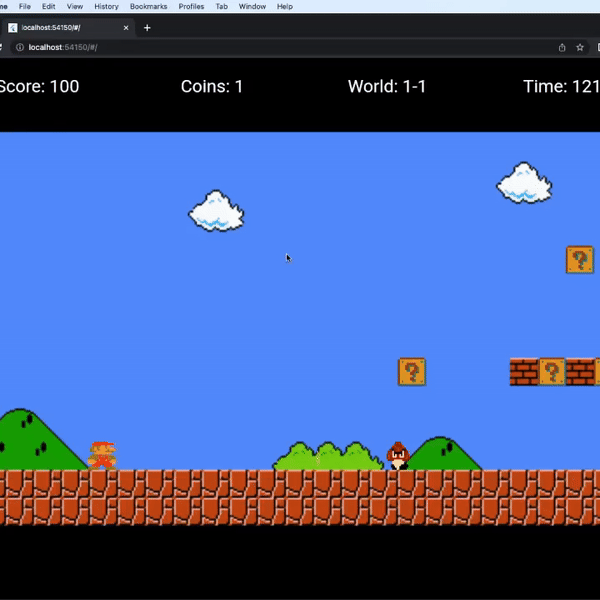Click the question block between the bricks
The width and height of the screenshot is (600, 600).
551,372
